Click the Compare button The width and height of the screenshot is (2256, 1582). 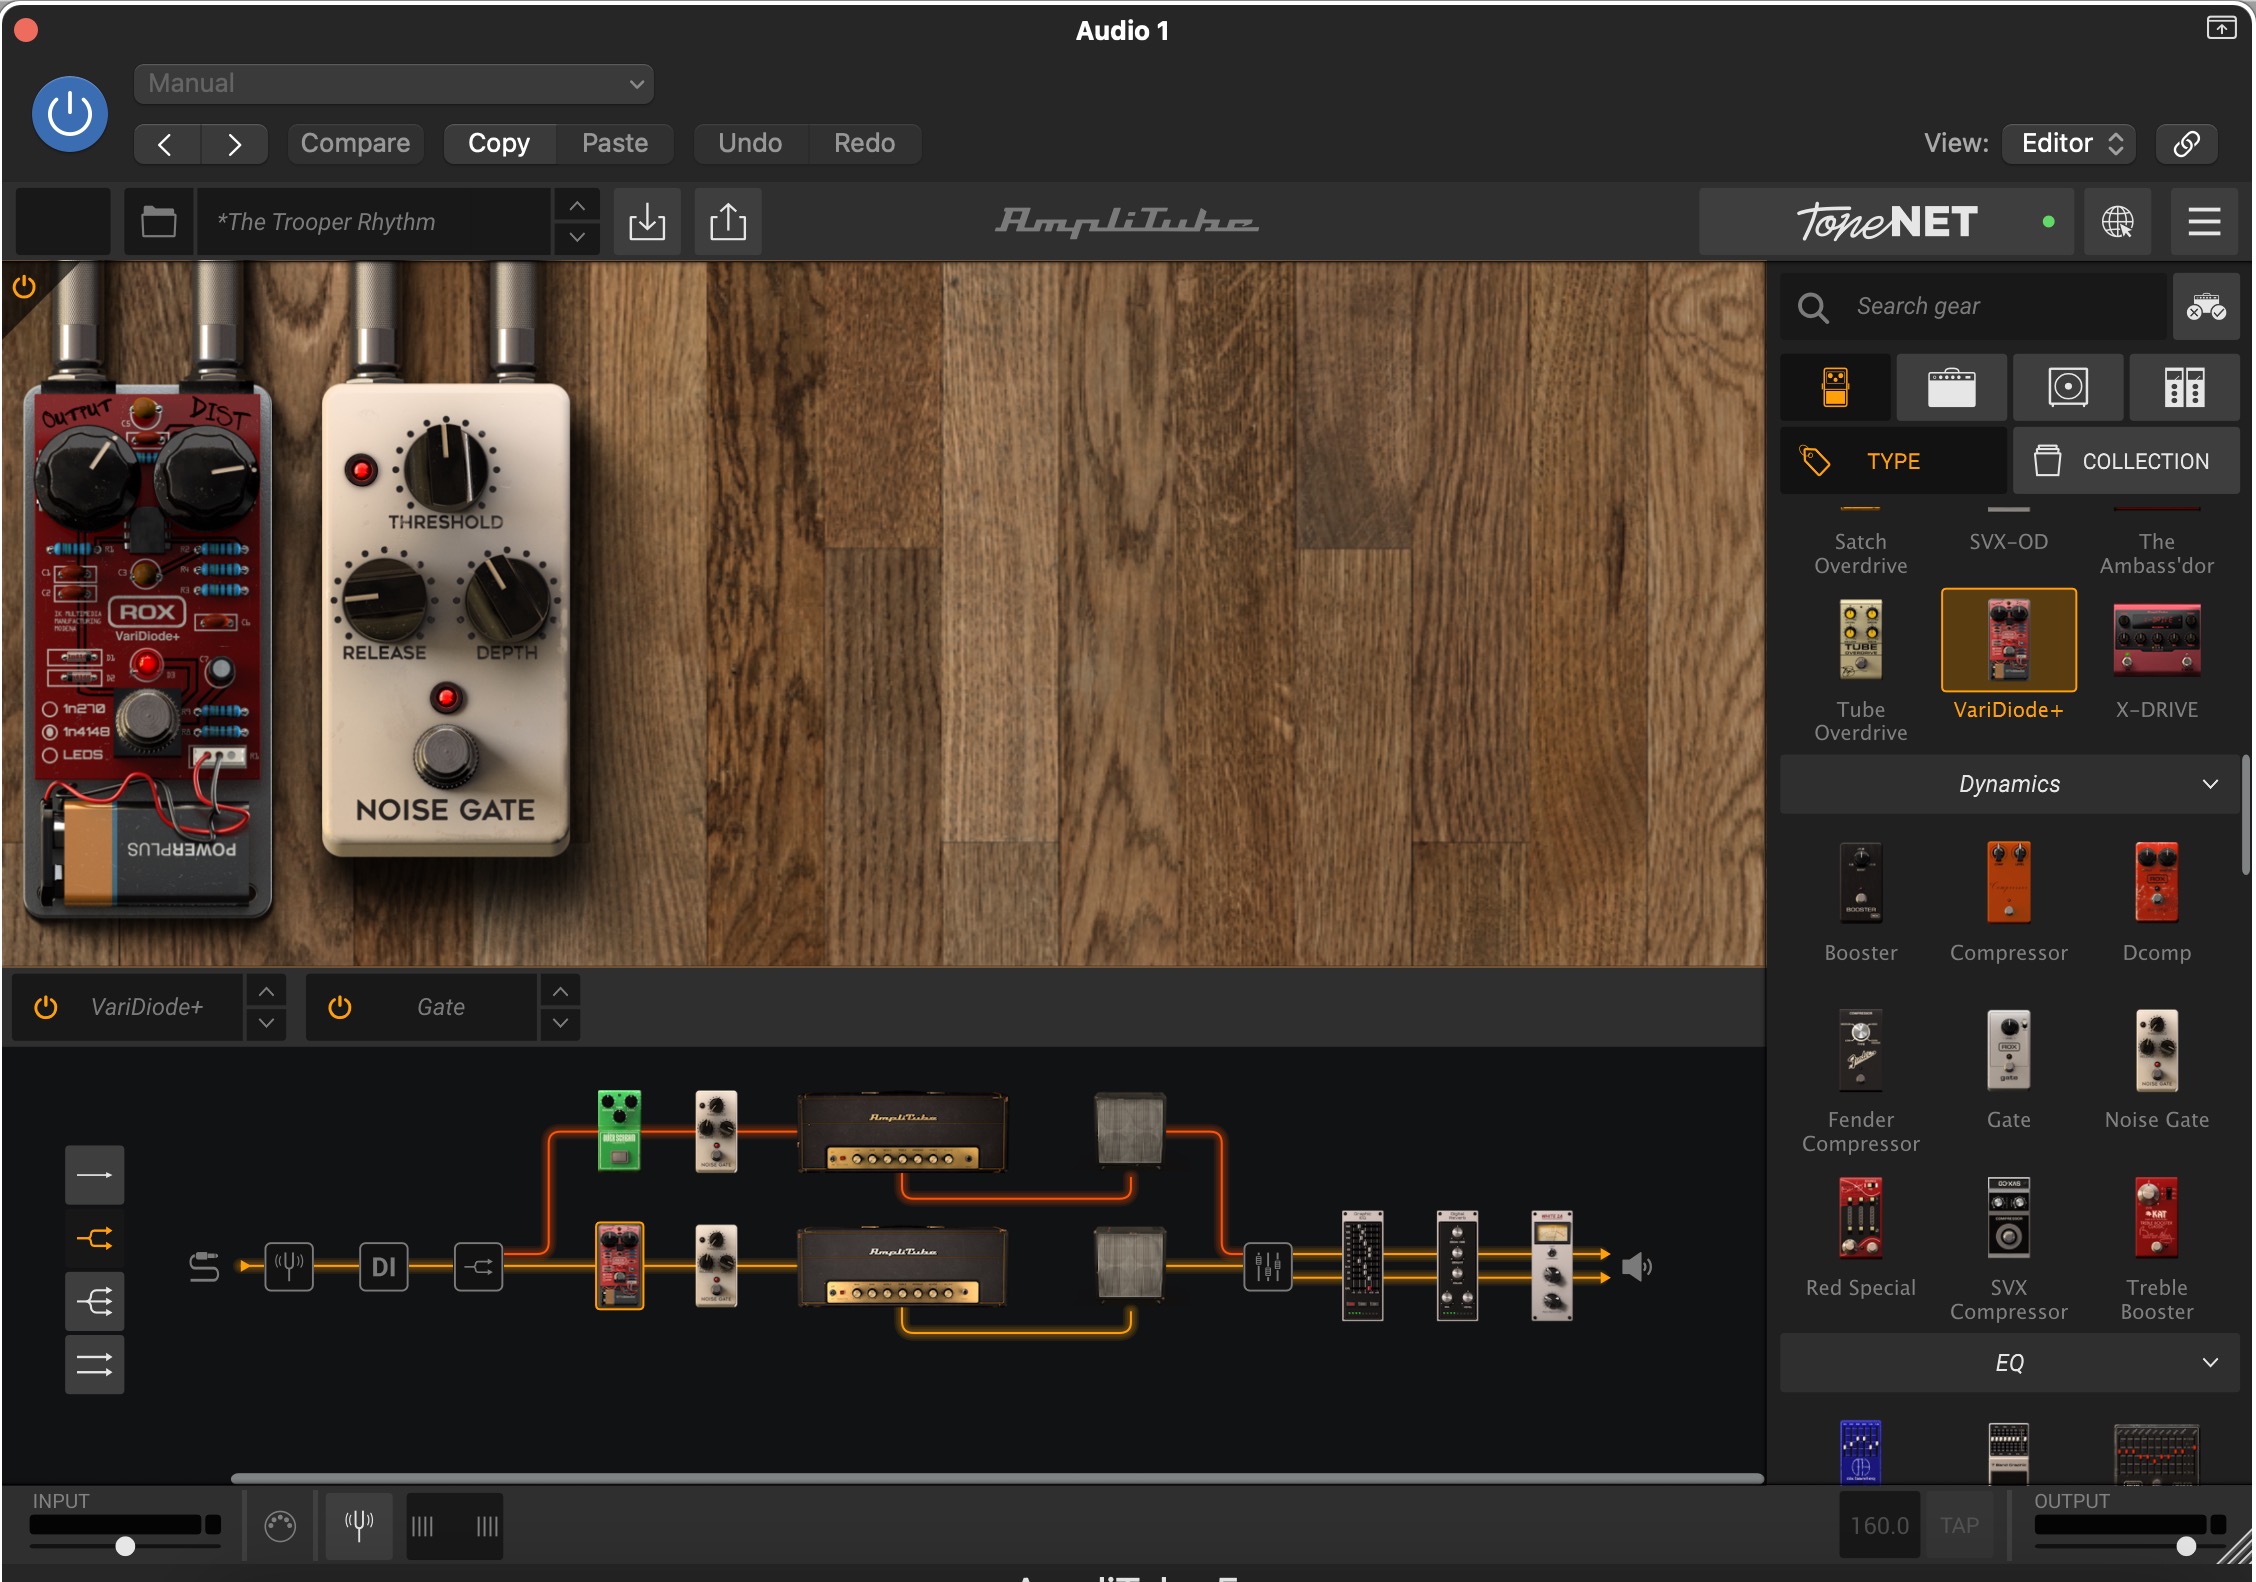pyautogui.click(x=355, y=143)
